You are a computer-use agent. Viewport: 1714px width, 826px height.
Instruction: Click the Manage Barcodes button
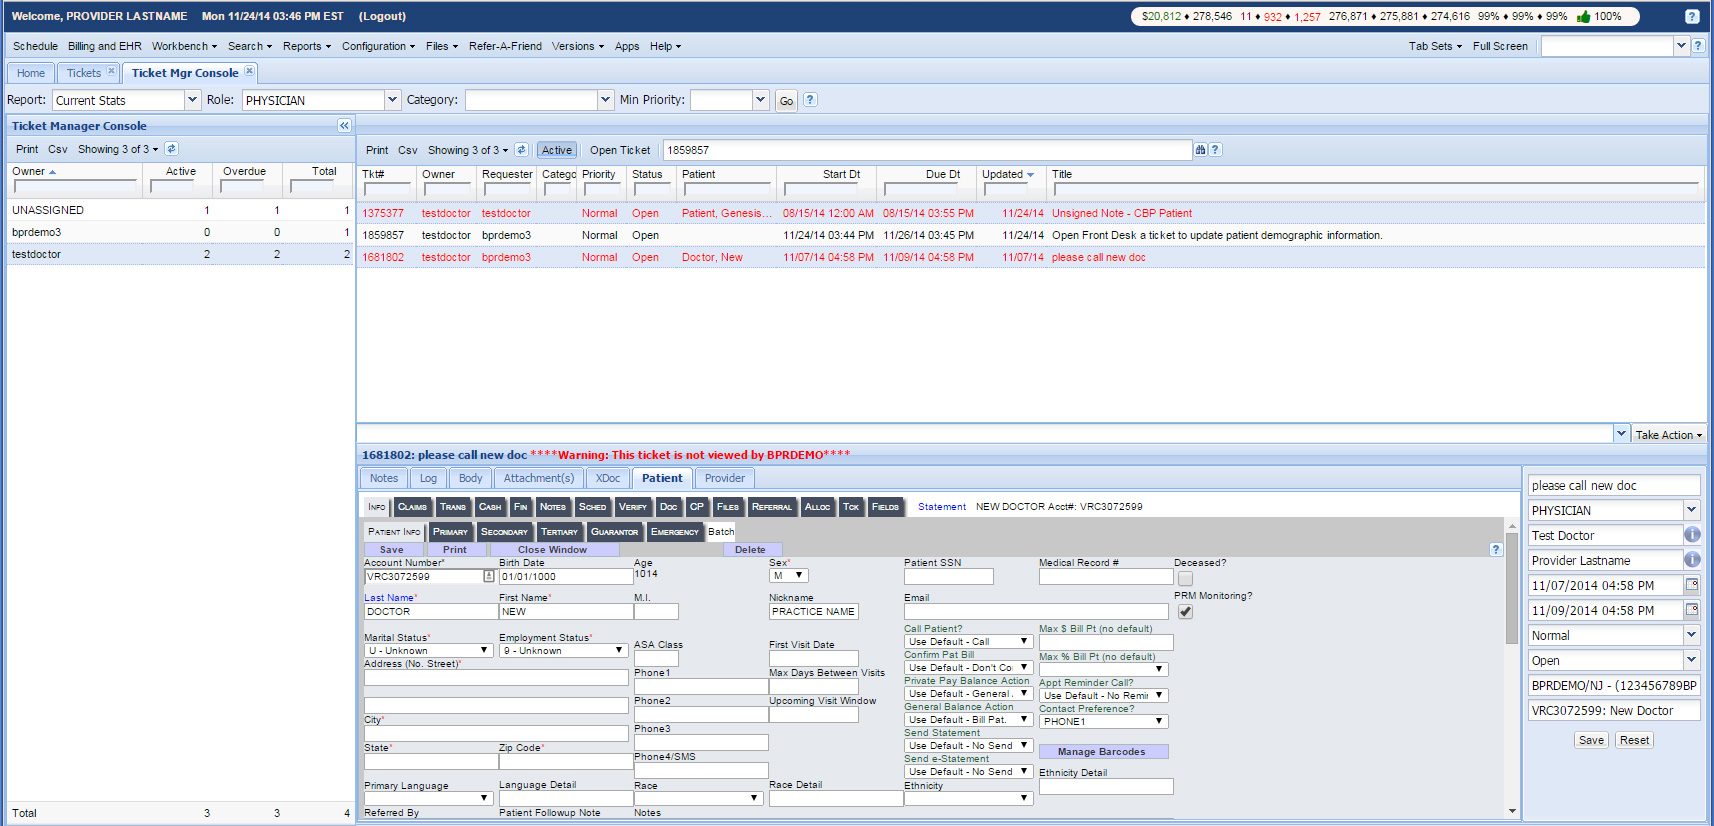1102,752
